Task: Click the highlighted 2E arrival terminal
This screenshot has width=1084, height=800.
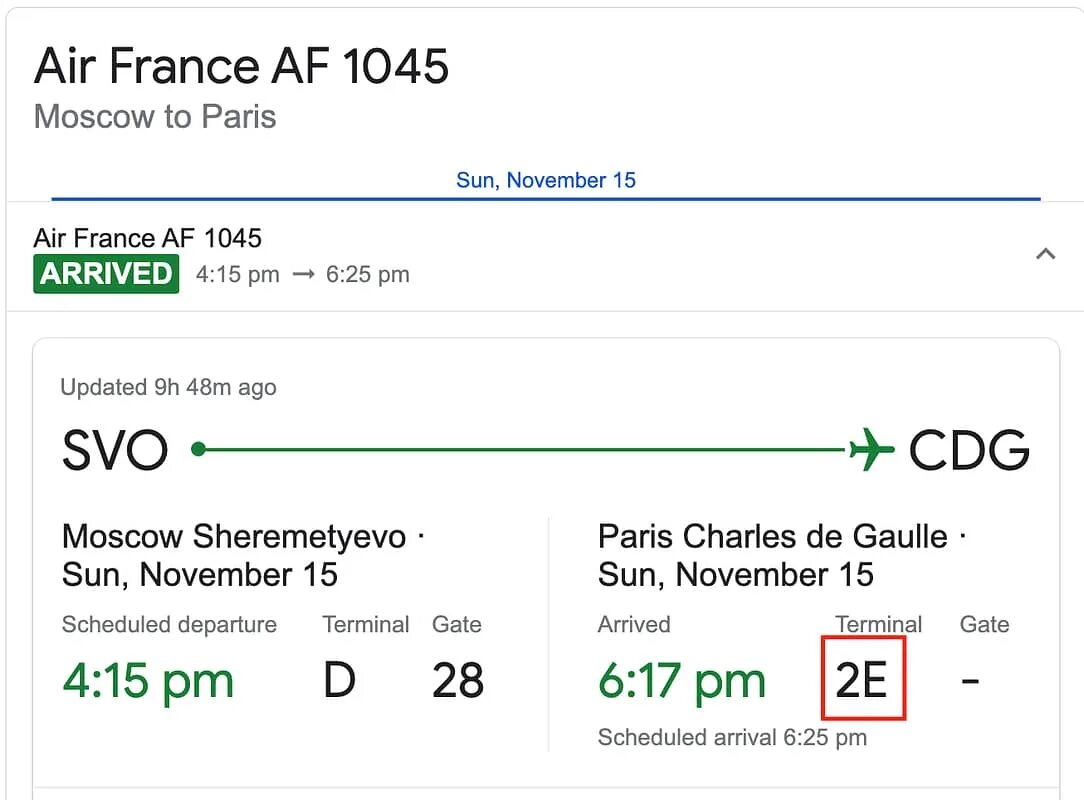Action: pyautogui.click(x=862, y=680)
